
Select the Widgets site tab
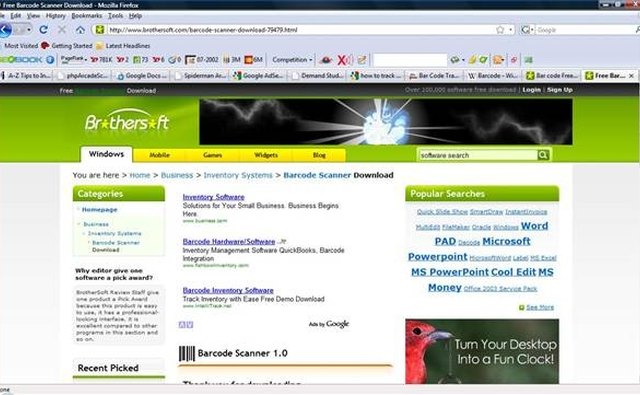(266, 155)
